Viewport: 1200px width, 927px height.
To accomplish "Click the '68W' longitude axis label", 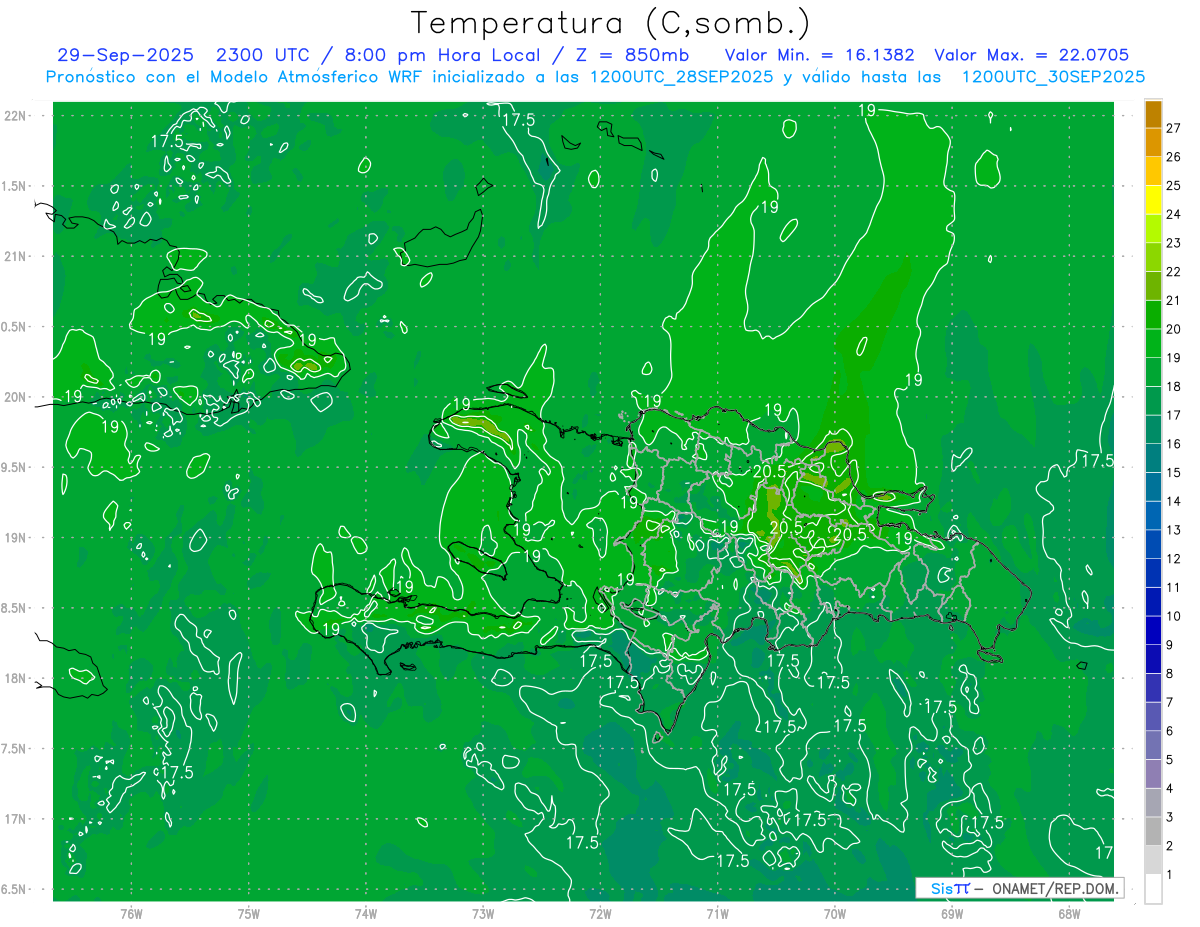I will pyautogui.click(x=1068, y=914).
